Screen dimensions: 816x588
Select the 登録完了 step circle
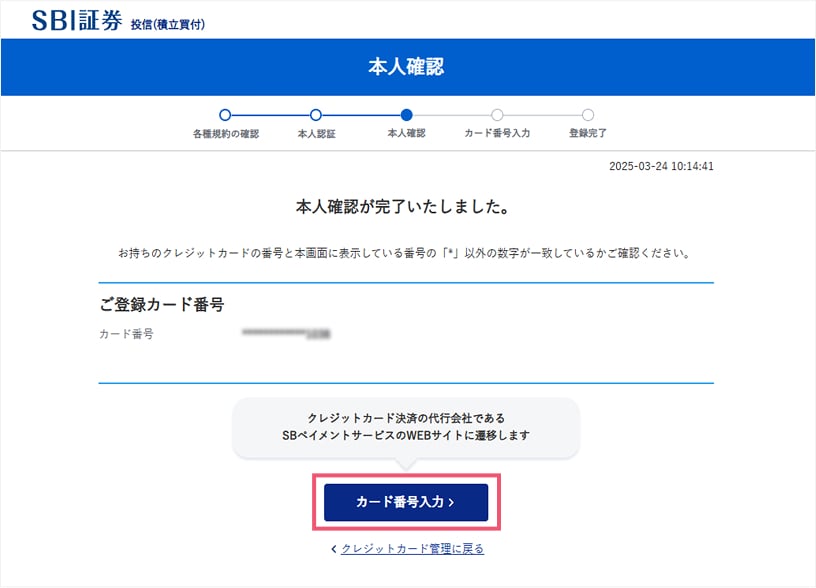[586, 115]
